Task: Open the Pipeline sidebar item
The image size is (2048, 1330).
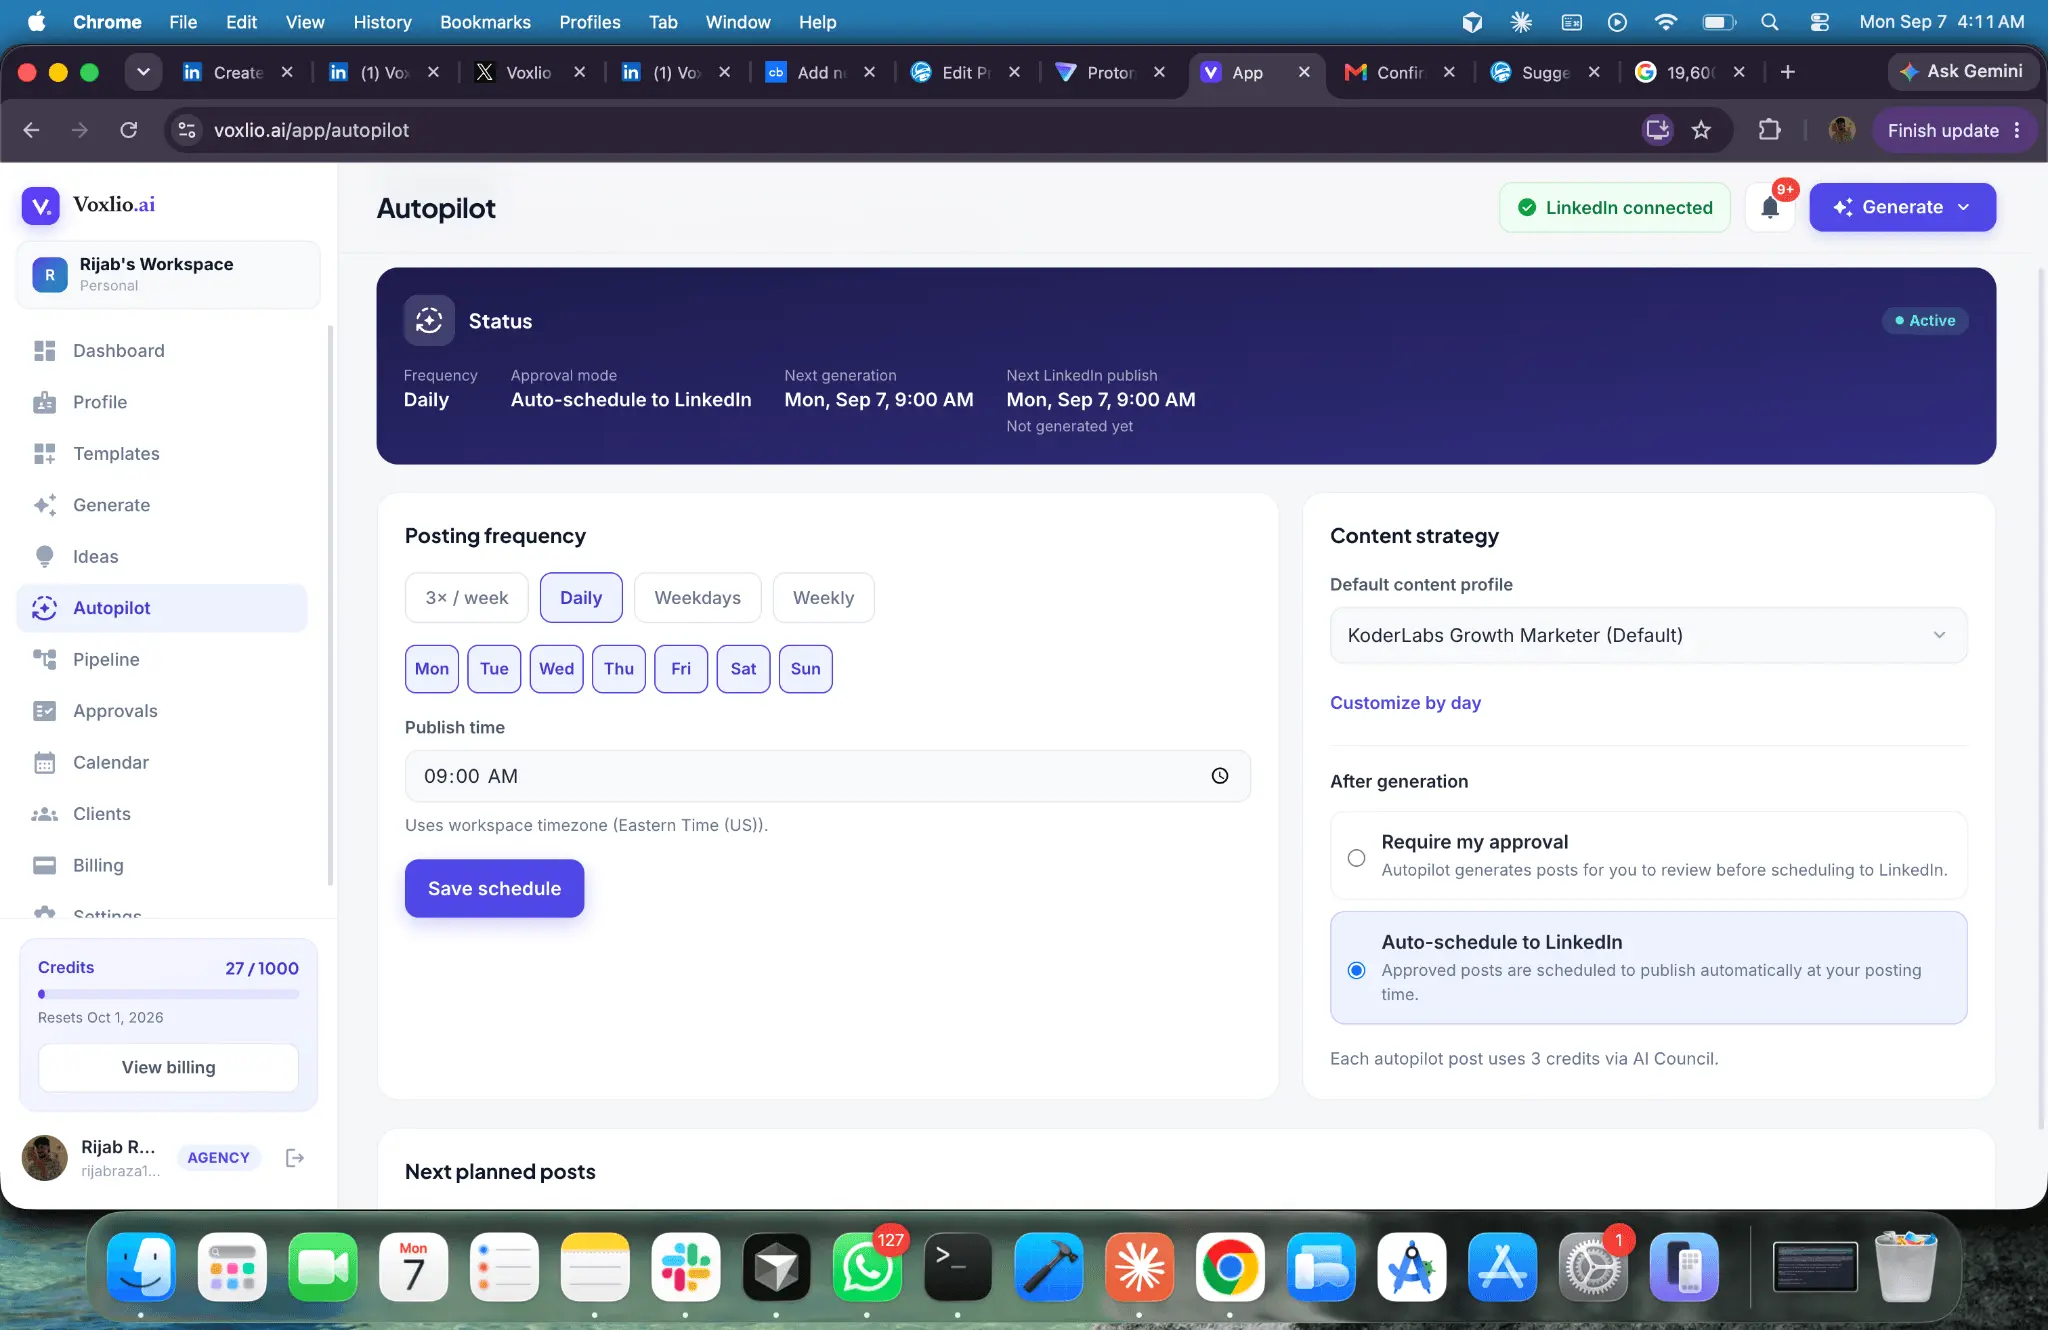Action: point(162,660)
